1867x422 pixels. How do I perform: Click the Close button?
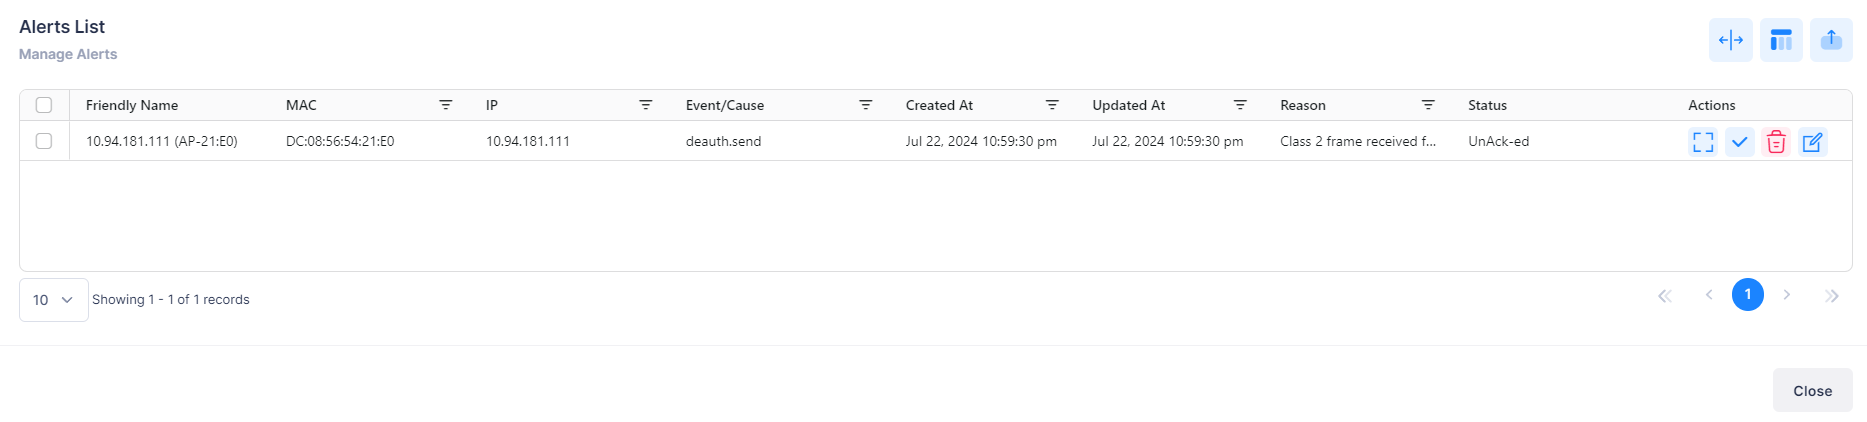coord(1812,391)
